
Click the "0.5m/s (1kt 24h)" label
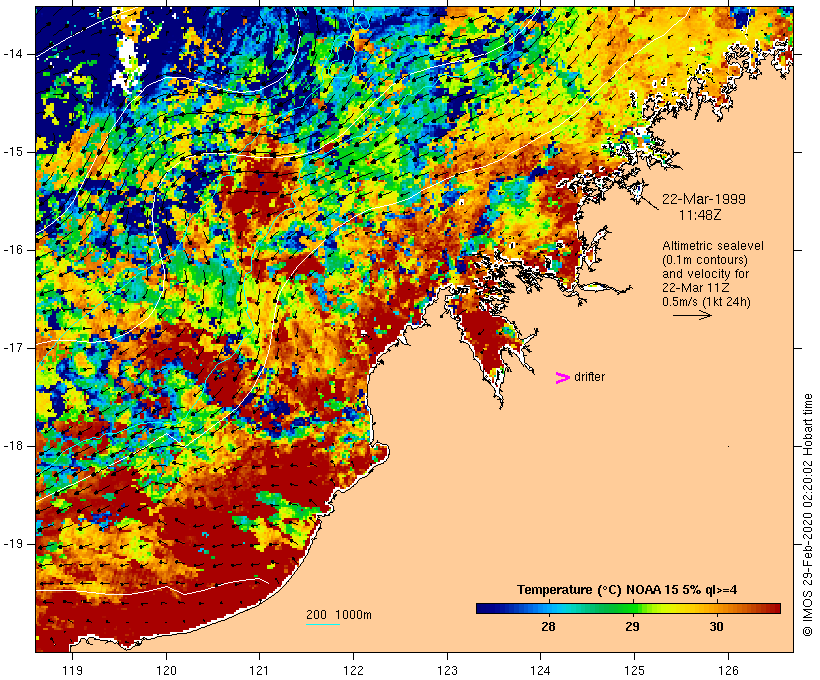706,302
